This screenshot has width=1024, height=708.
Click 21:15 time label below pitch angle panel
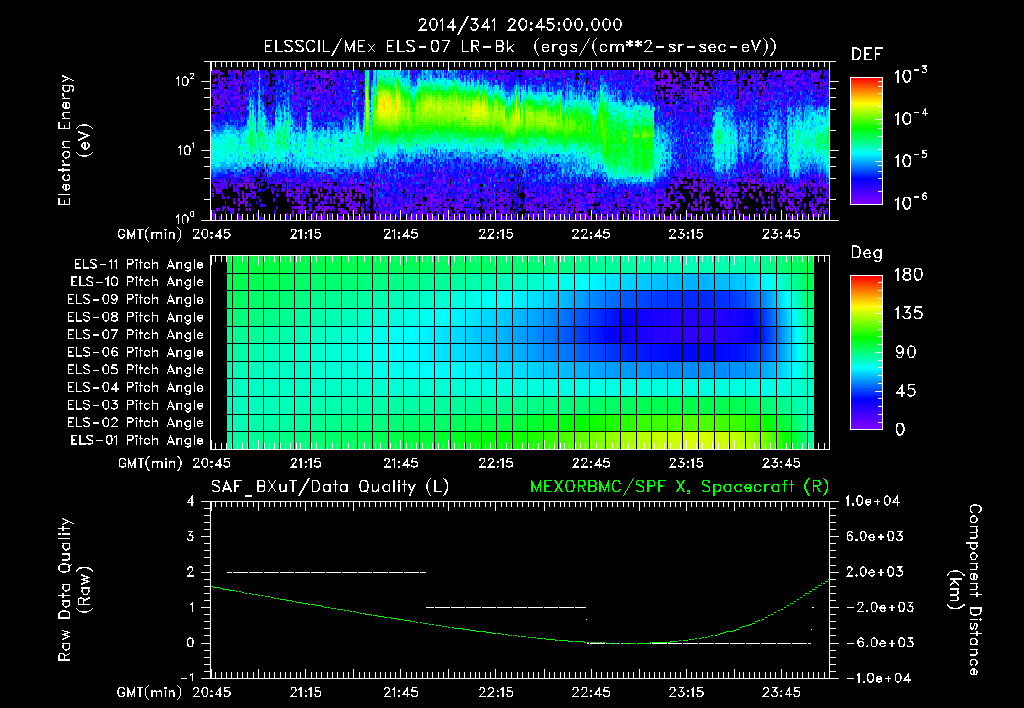click(x=306, y=463)
